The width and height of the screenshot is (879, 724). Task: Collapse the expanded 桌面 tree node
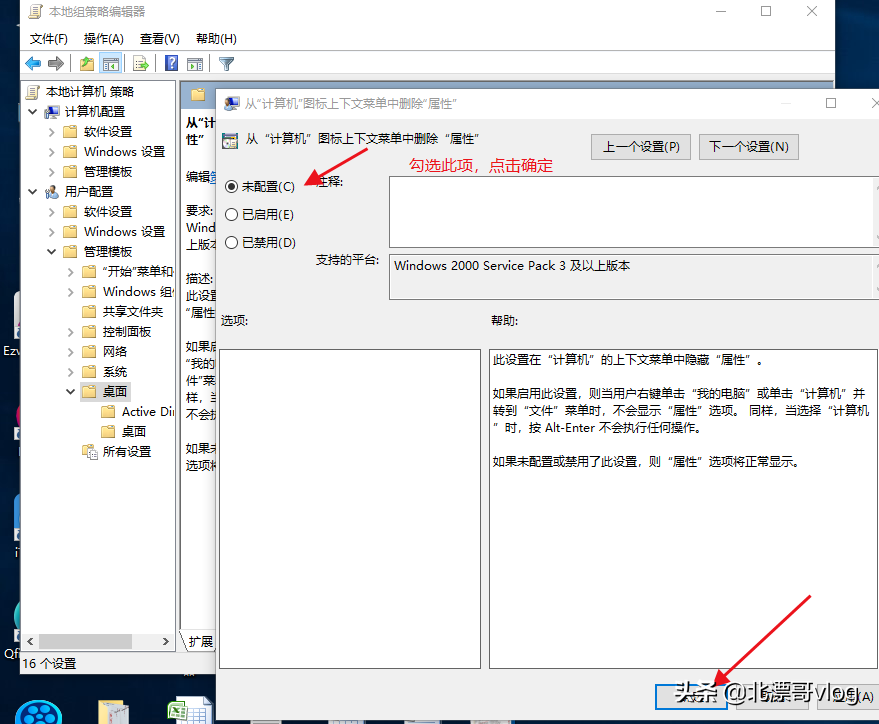(71, 392)
